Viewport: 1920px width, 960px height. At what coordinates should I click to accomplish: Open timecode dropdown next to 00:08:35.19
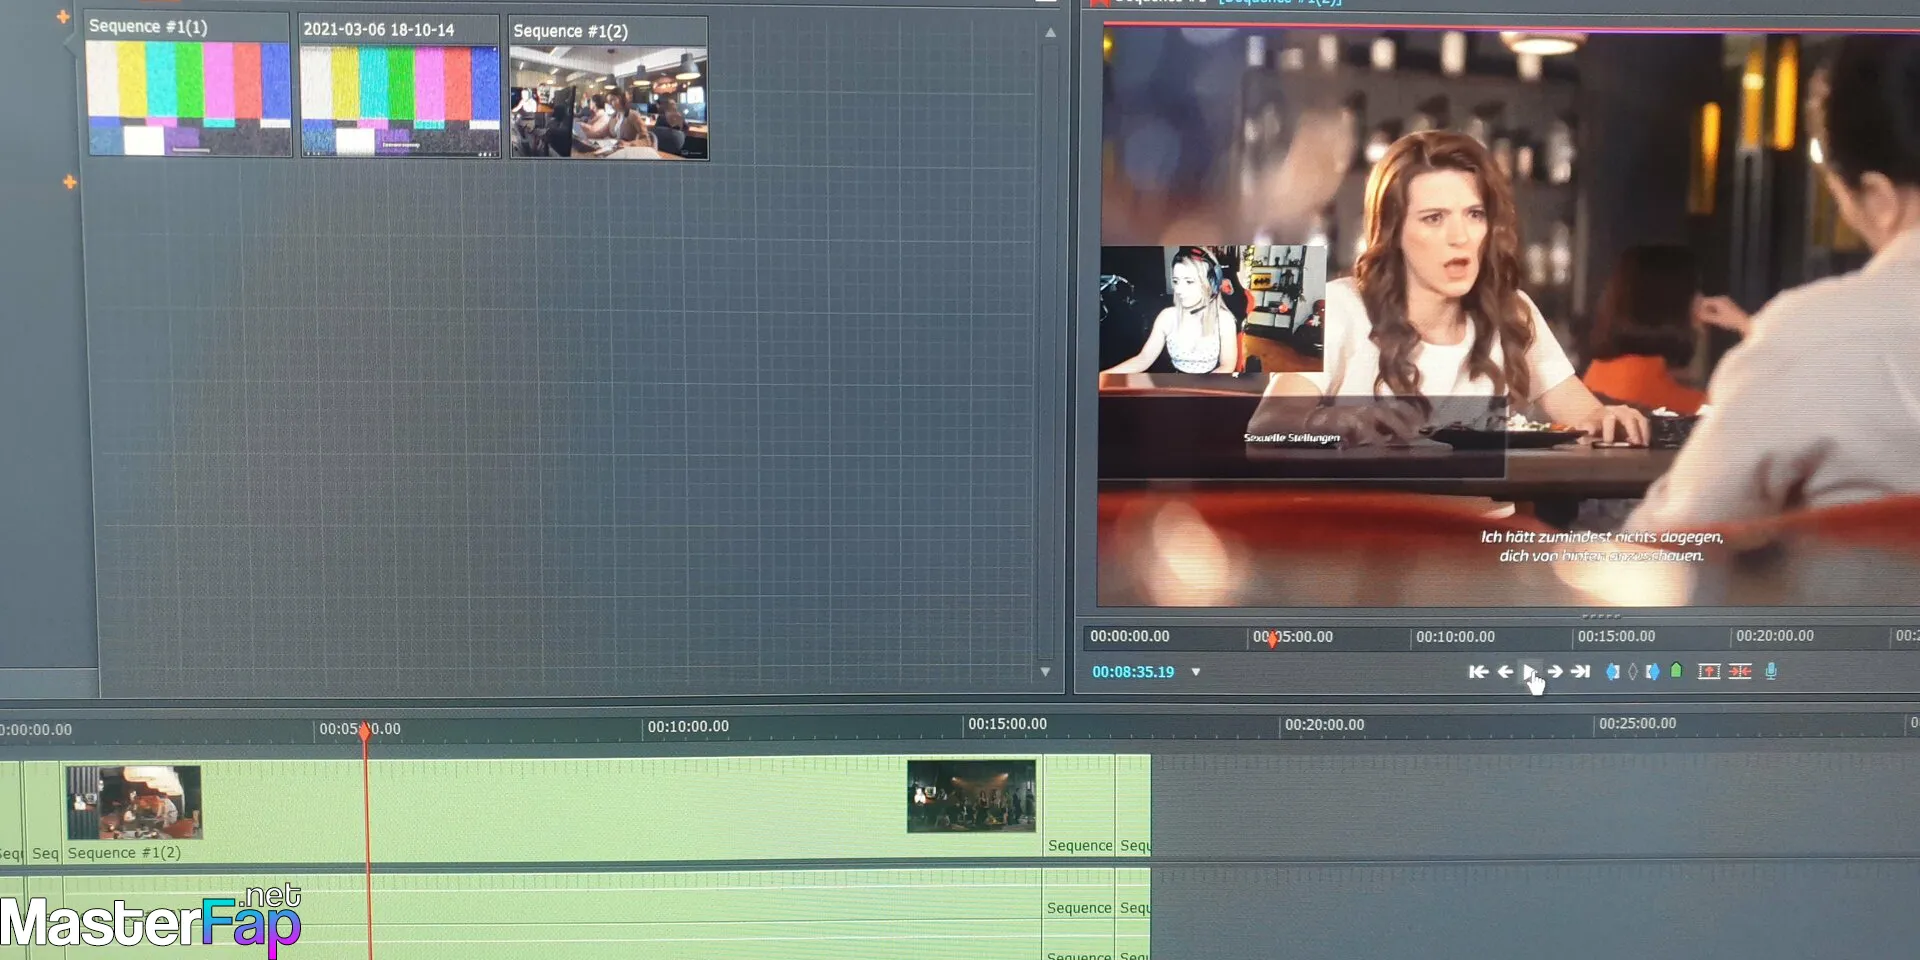pos(1196,672)
